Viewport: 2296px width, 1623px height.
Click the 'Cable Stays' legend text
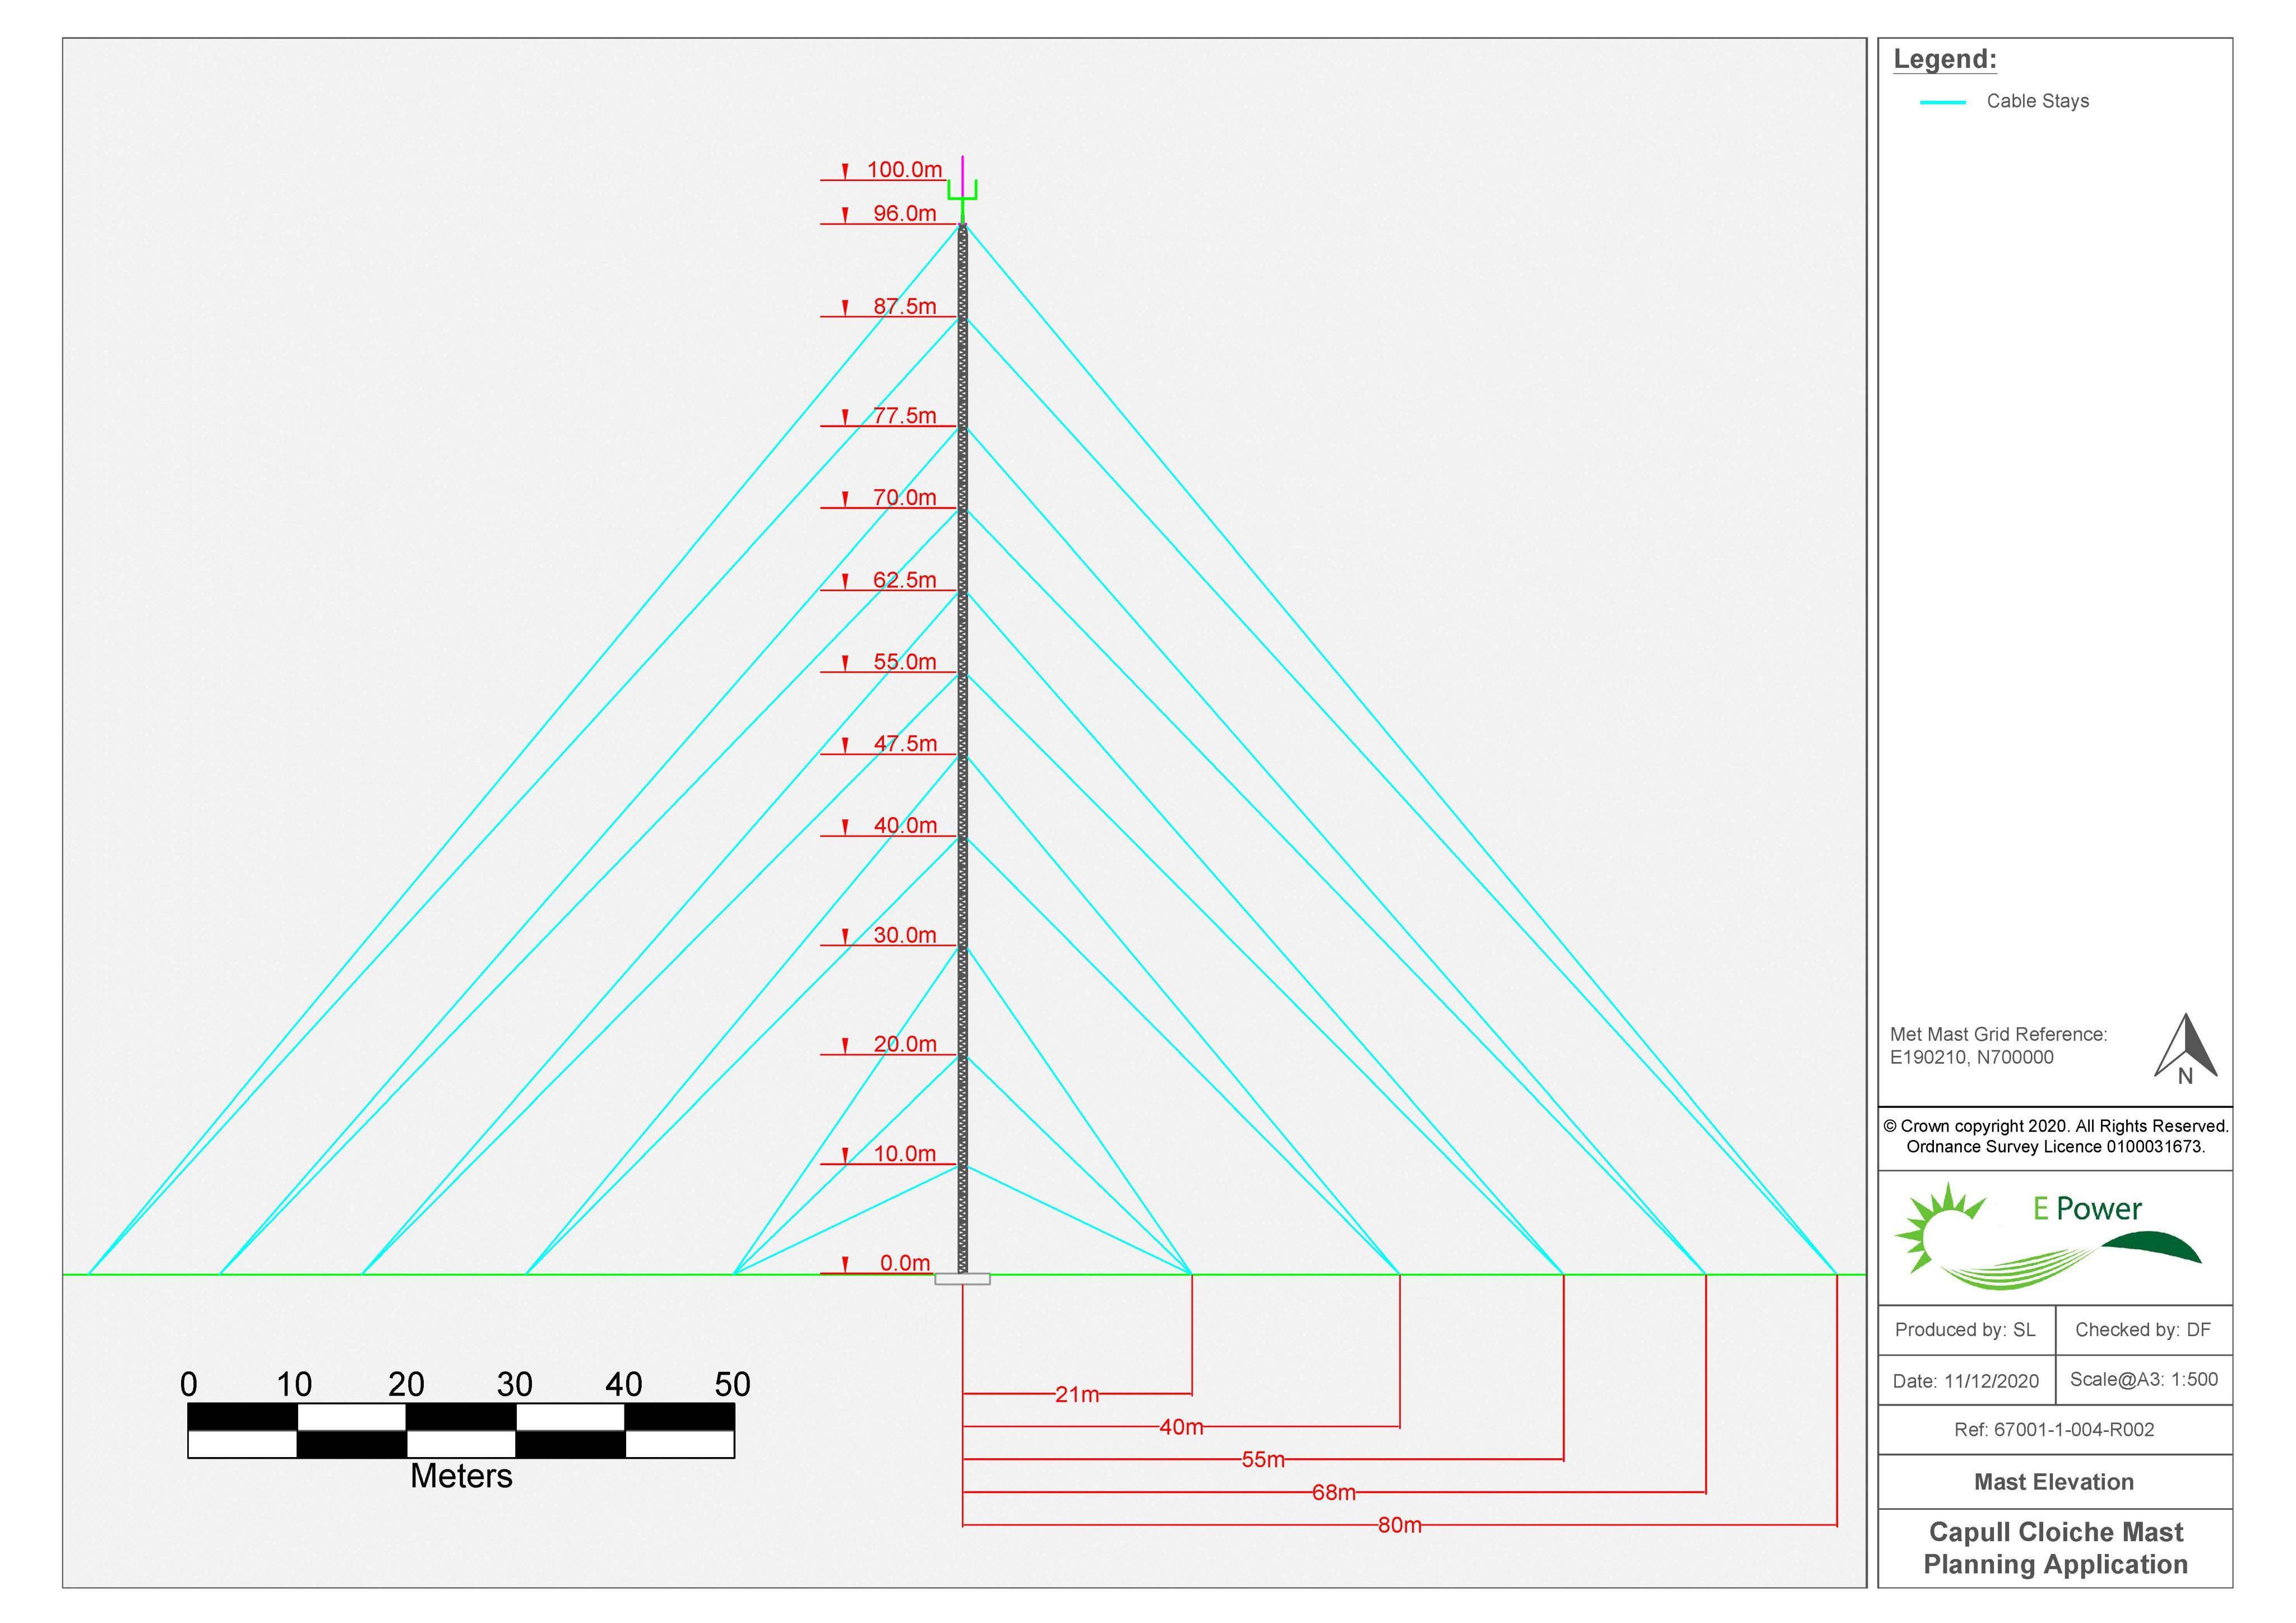coord(2038,101)
